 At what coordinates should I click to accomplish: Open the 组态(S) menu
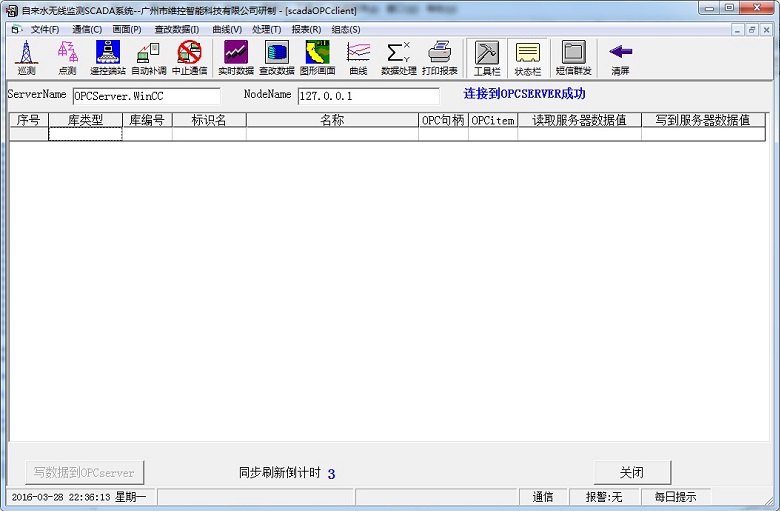[346, 29]
